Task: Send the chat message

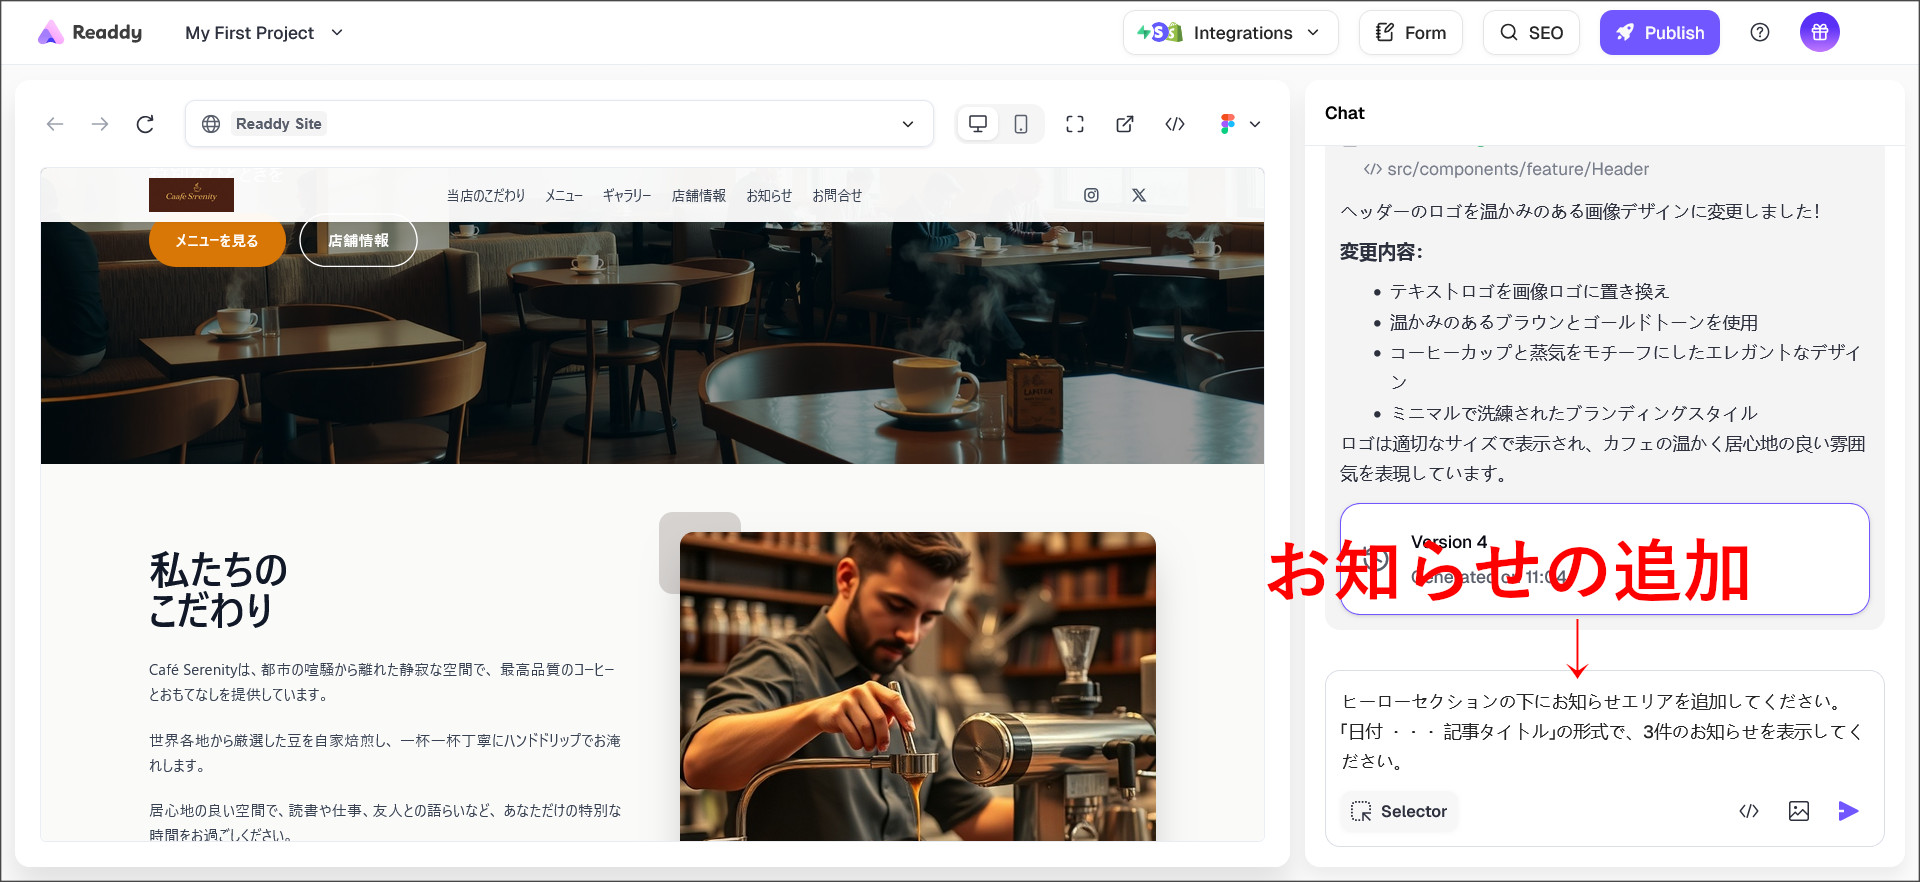Action: 1848,811
